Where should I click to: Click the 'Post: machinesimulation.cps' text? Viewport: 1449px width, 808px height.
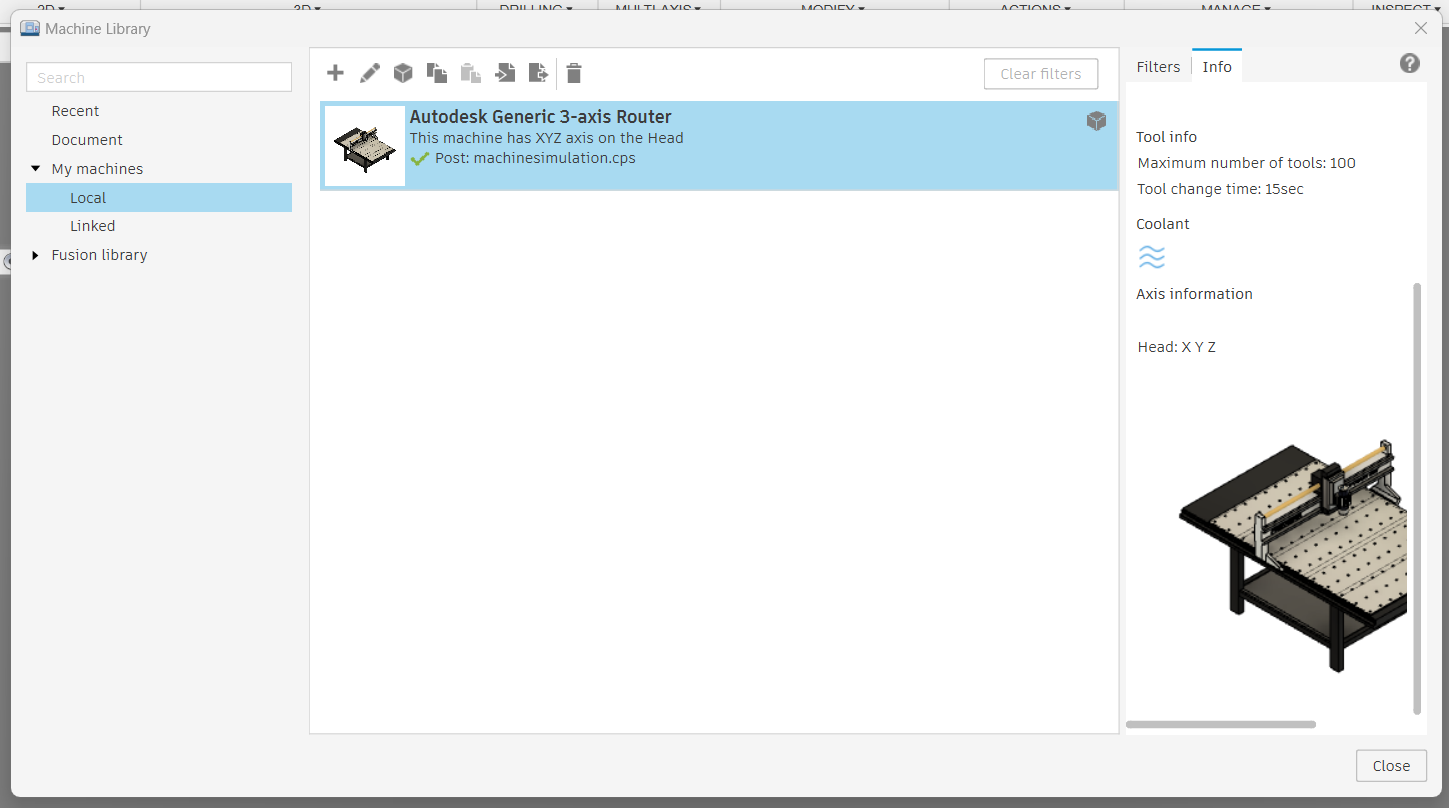tap(535, 158)
